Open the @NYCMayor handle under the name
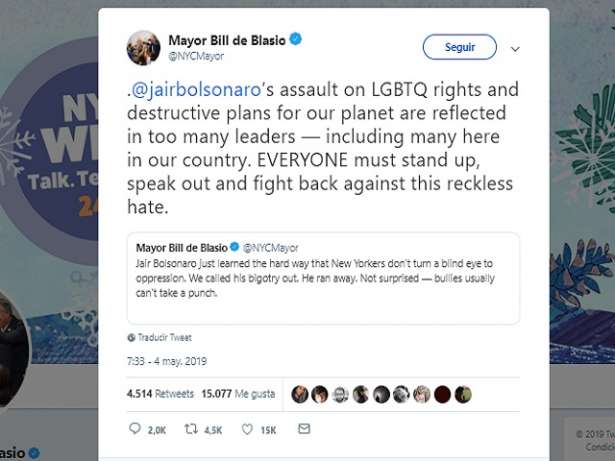 click(x=196, y=56)
